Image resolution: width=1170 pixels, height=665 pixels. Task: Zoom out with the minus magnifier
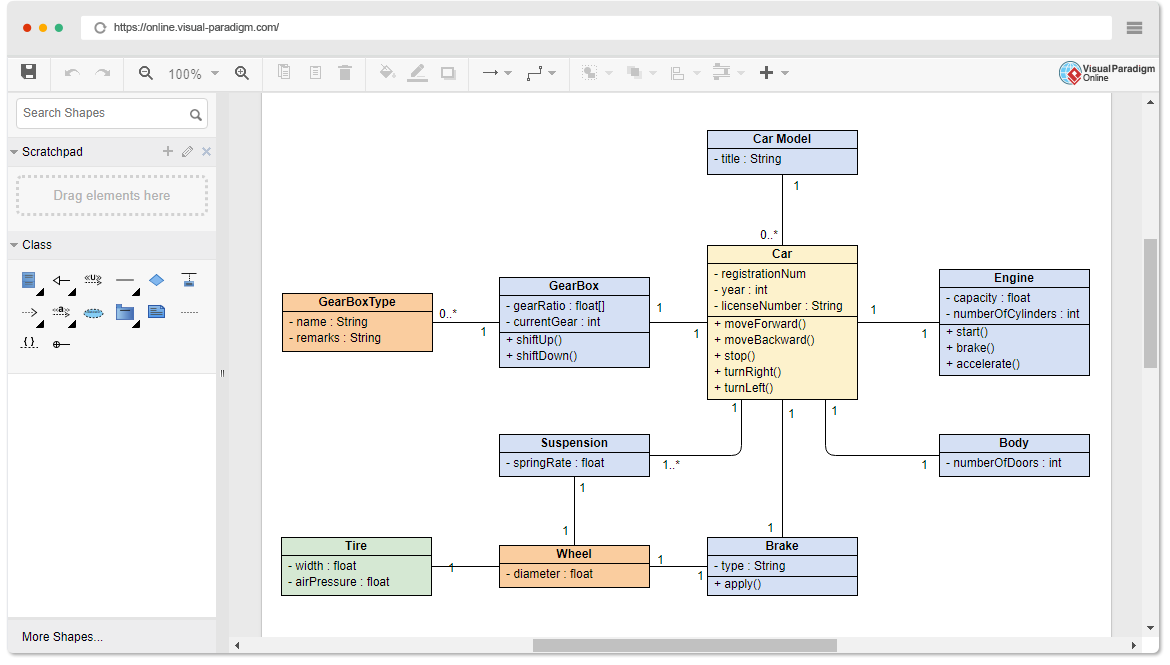[x=146, y=72]
